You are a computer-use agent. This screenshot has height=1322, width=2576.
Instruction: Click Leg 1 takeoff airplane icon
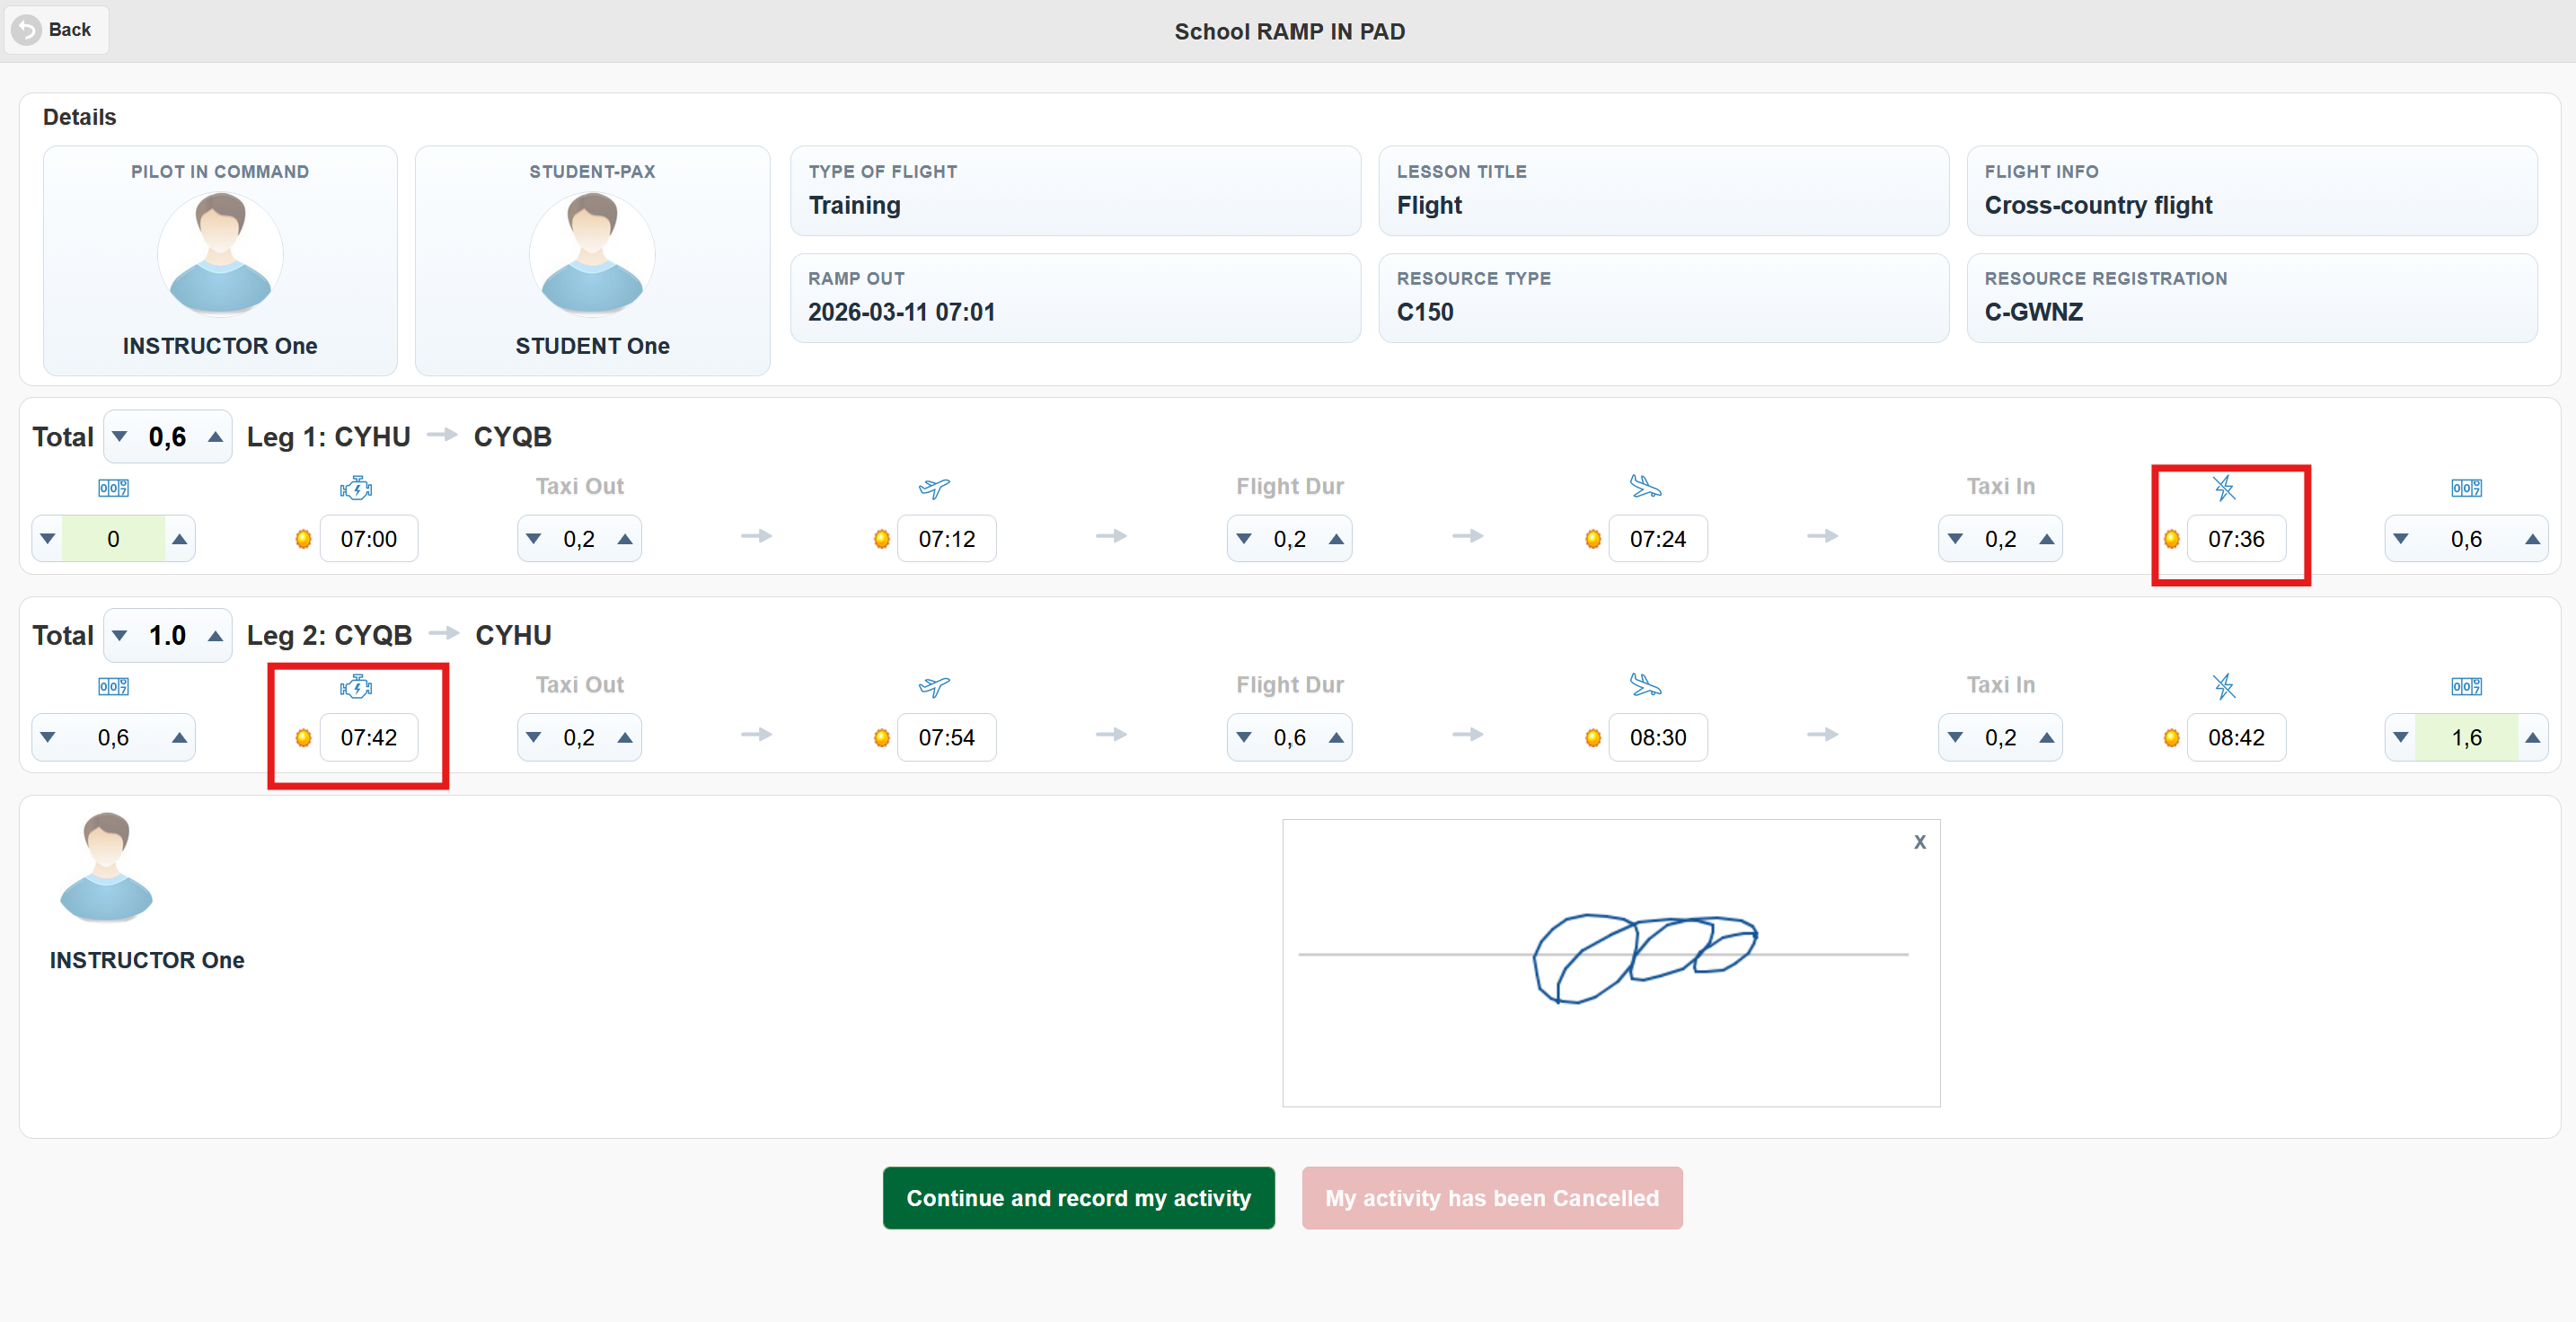tap(933, 488)
